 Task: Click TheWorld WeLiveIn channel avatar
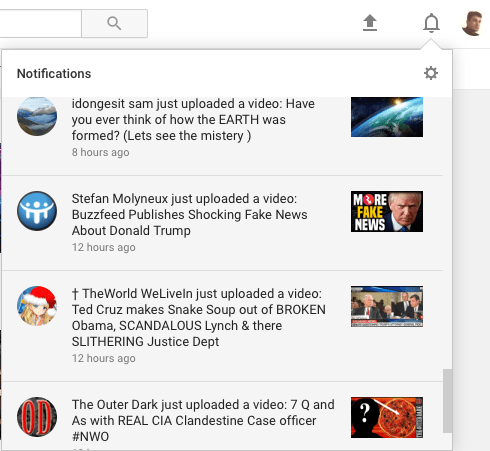[x=37, y=306]
